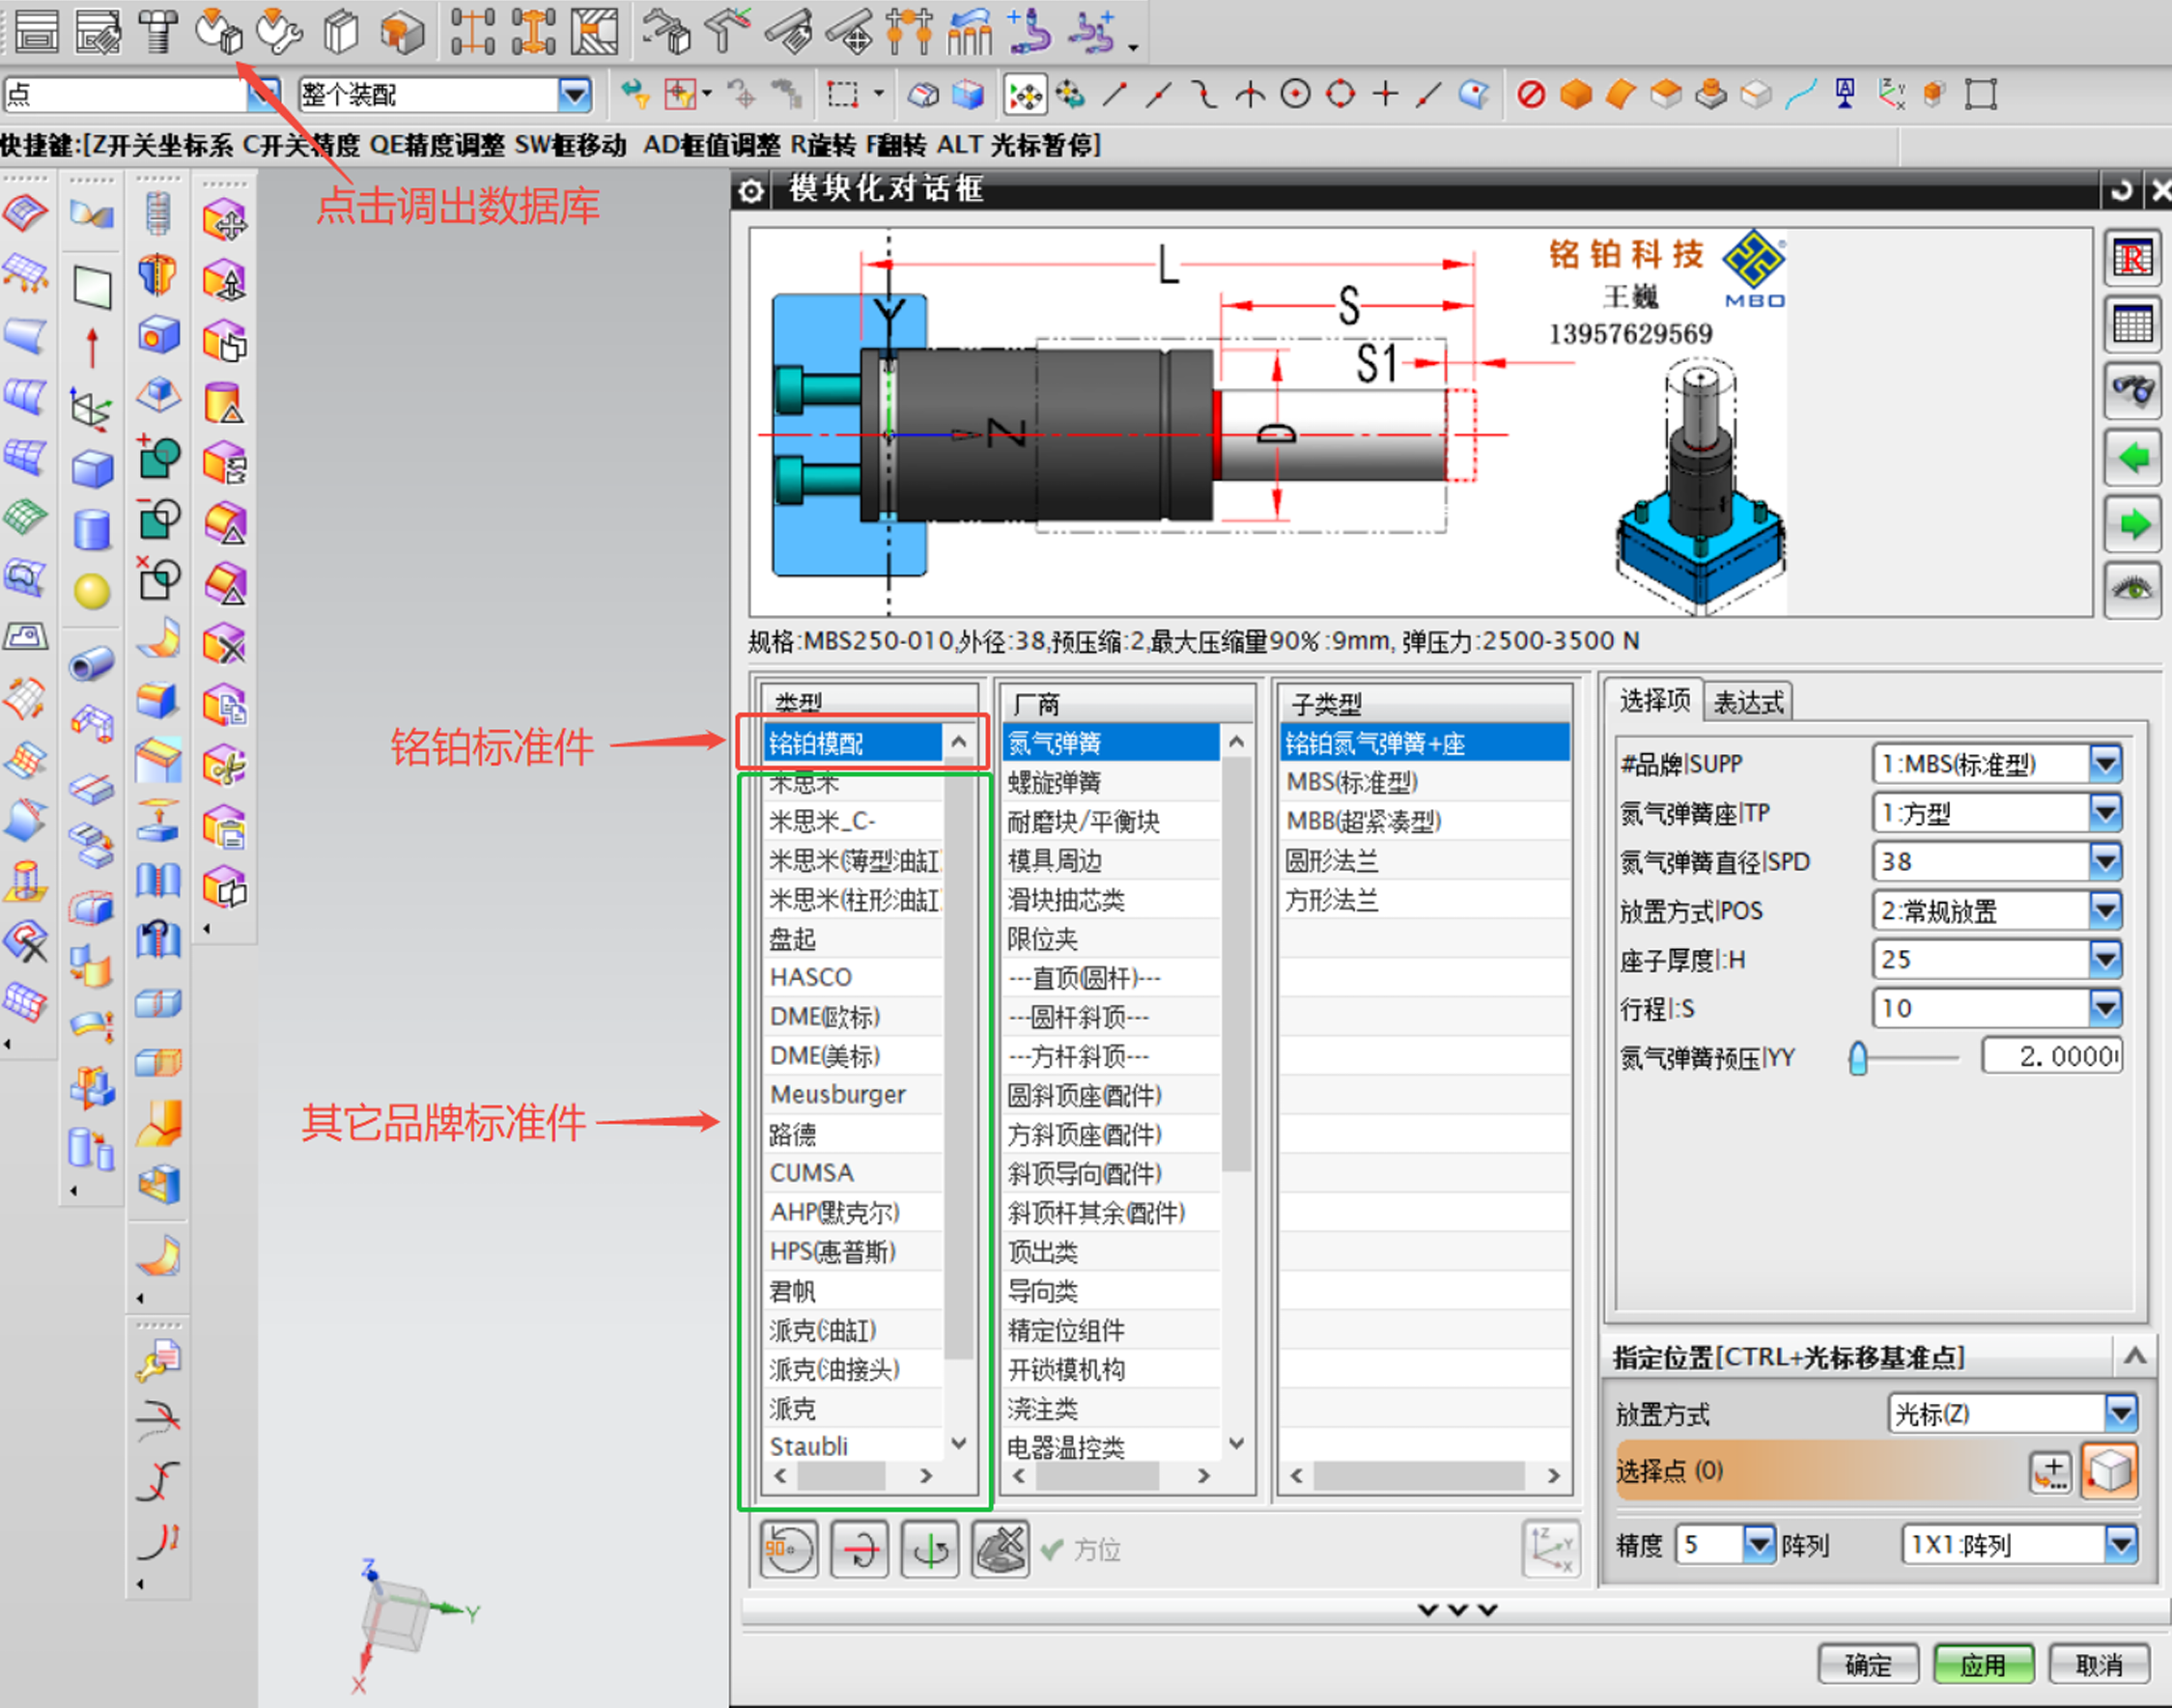The width and height of the screenshot is (2172, 1708).
Task: Toggle the 方位 checkbox
Action: coord(1051,1550)
